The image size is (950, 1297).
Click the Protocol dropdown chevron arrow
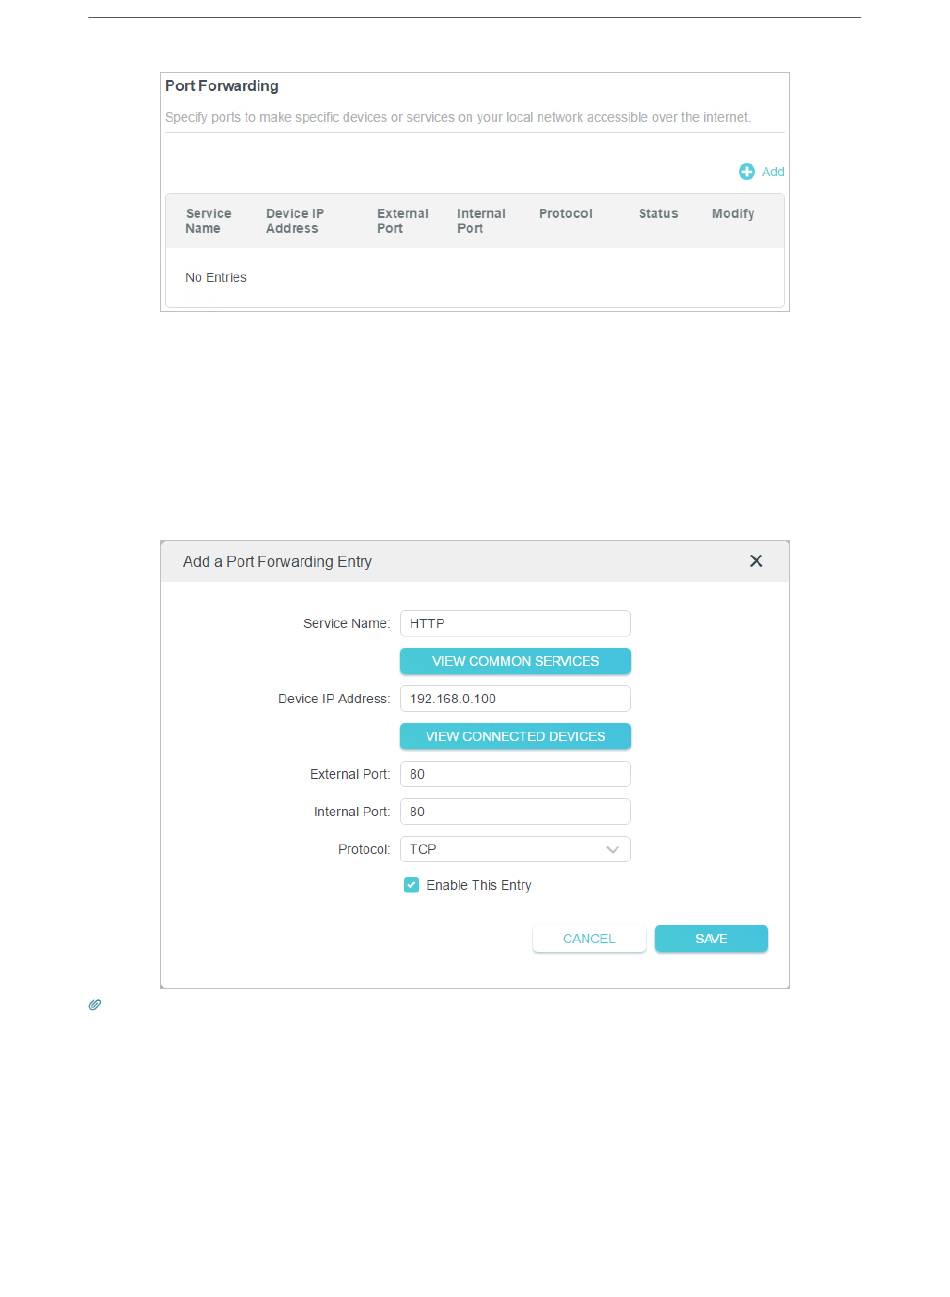tap(613, 849)
